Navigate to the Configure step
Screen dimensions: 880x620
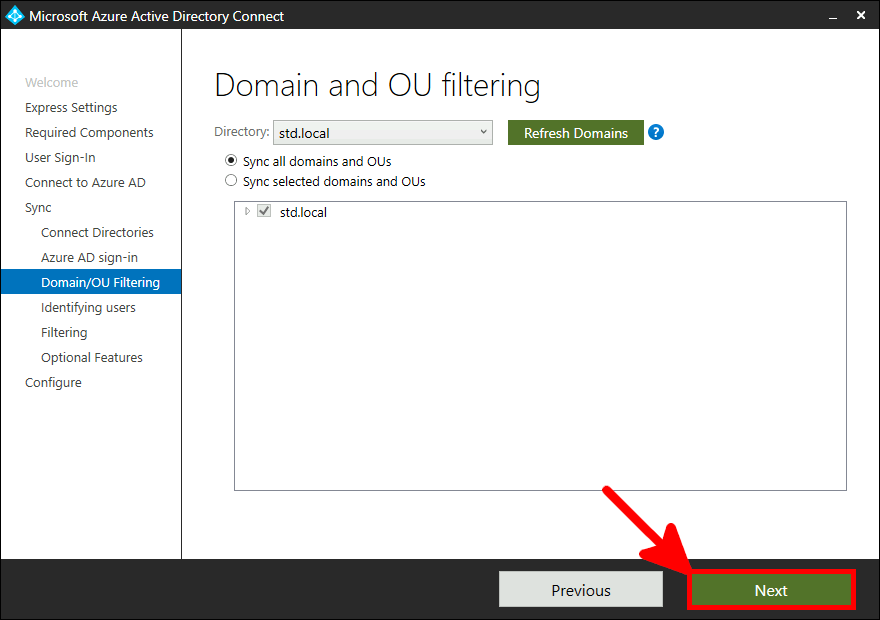pyautogui.click(x=53, y=382)
